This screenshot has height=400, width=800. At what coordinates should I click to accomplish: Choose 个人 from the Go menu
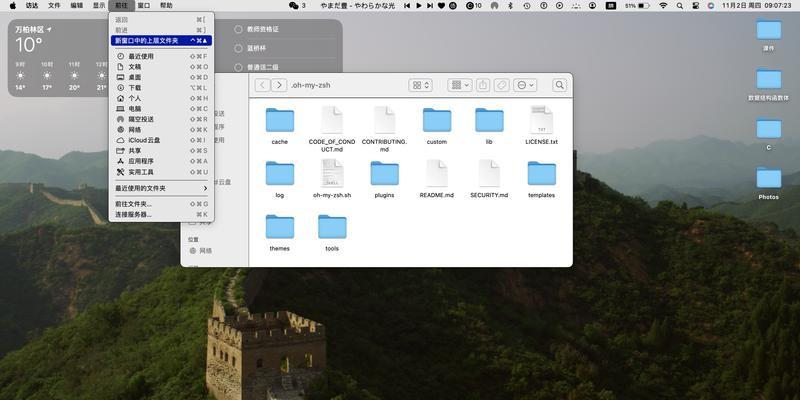pos(161,98)
